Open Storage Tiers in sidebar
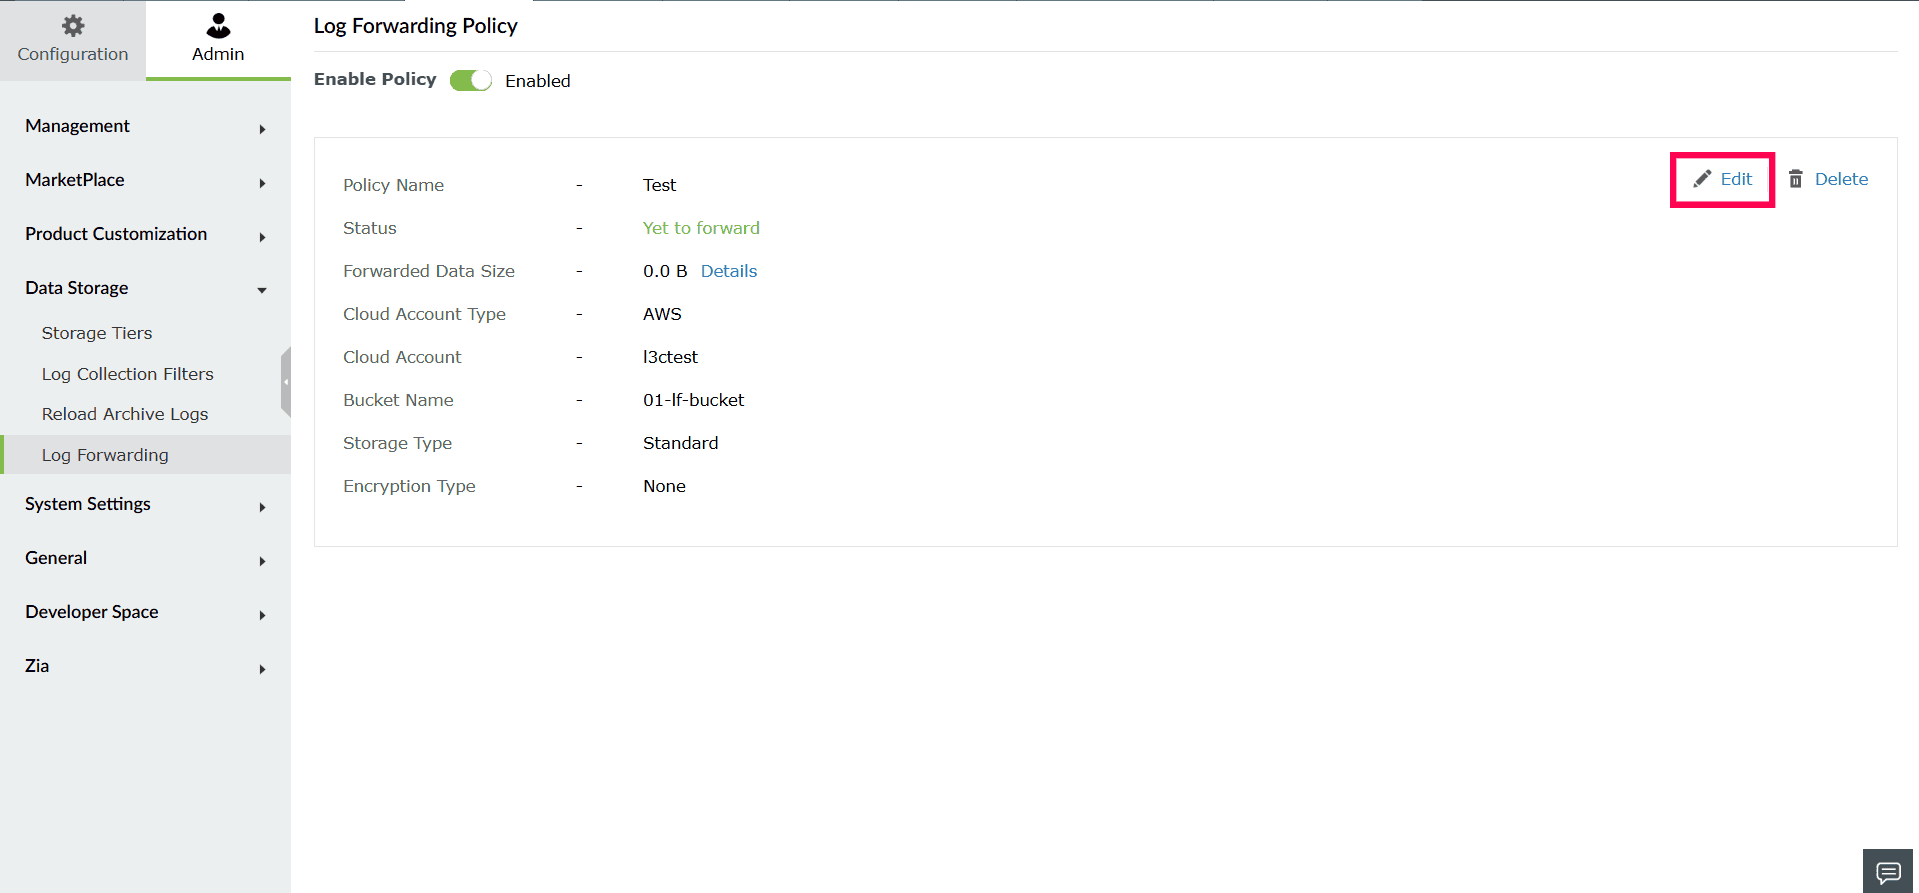Image resolution: width=1919 pixels, height=893 pixels. click(x=97, y=333)
